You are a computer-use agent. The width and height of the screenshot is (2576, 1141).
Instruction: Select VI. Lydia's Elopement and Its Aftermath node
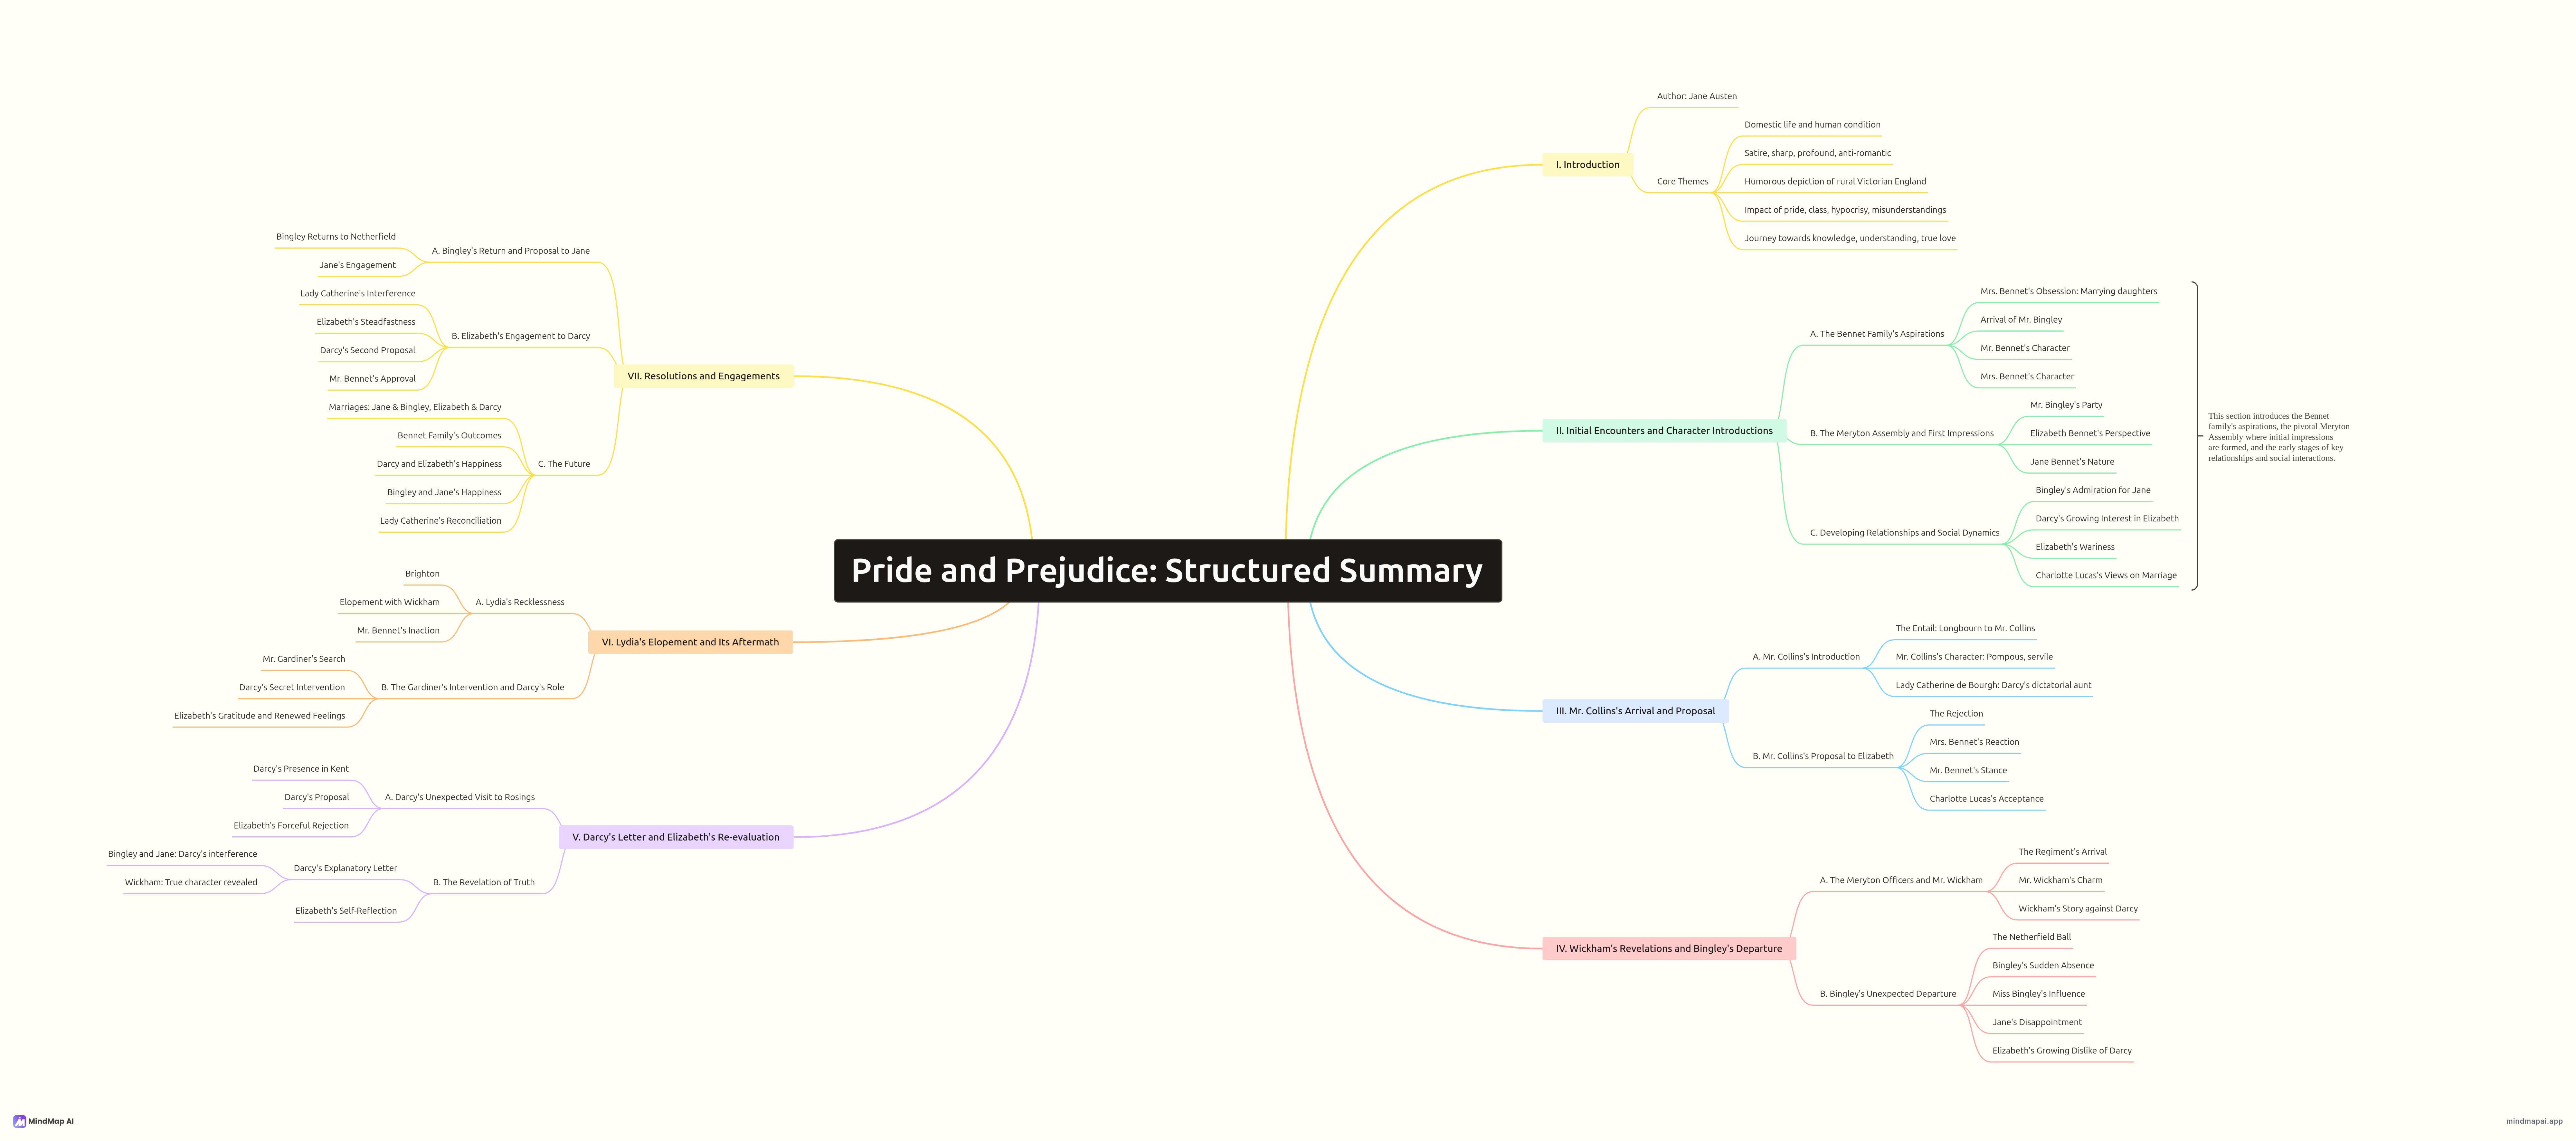690,642
